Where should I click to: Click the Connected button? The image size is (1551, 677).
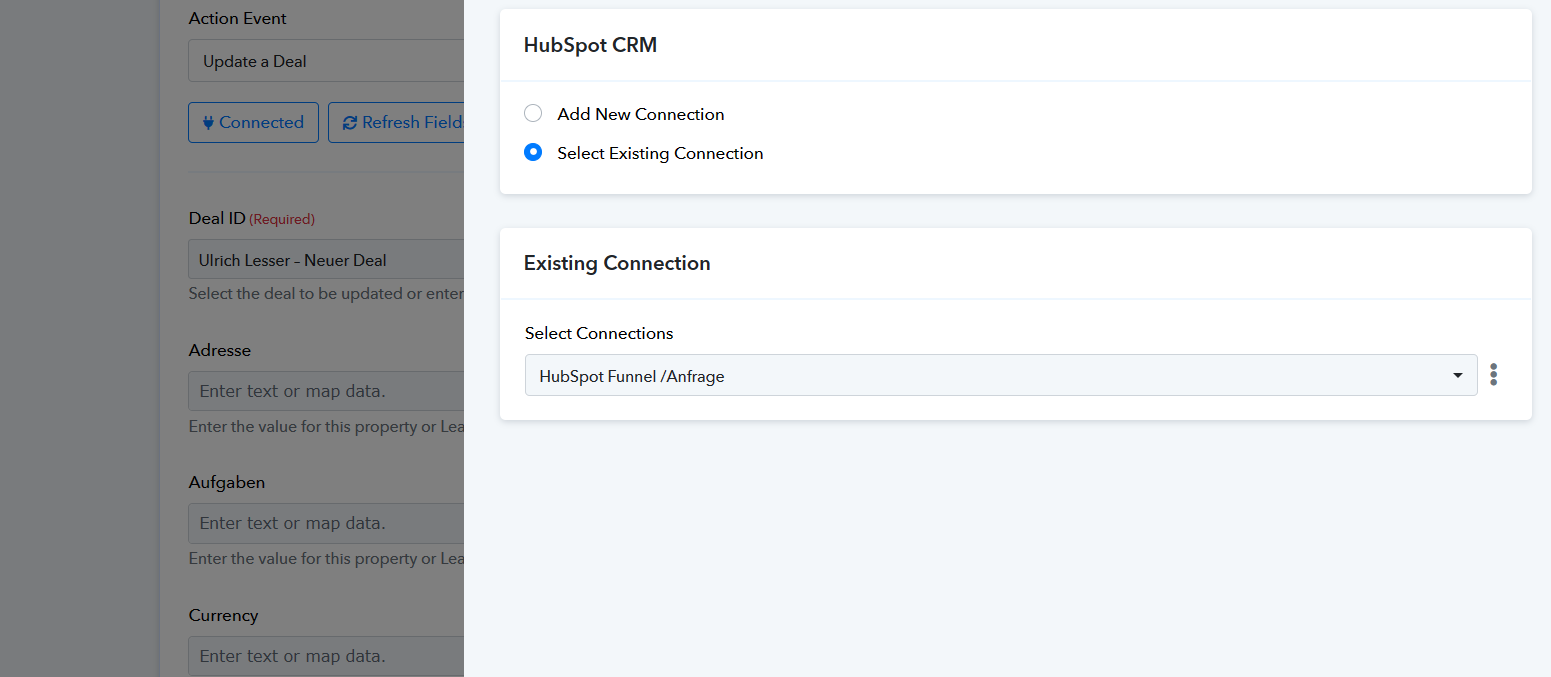253,122
